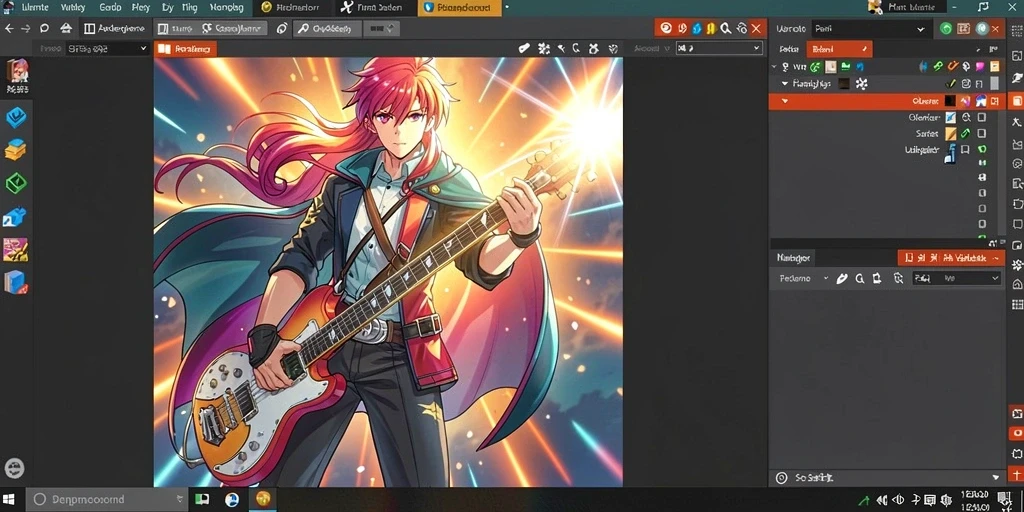Screen dimensions: 1024x512
Task: Click the black color thumbnail on highlighted layer
Action: pyautogui.click(x=951, y=101)
